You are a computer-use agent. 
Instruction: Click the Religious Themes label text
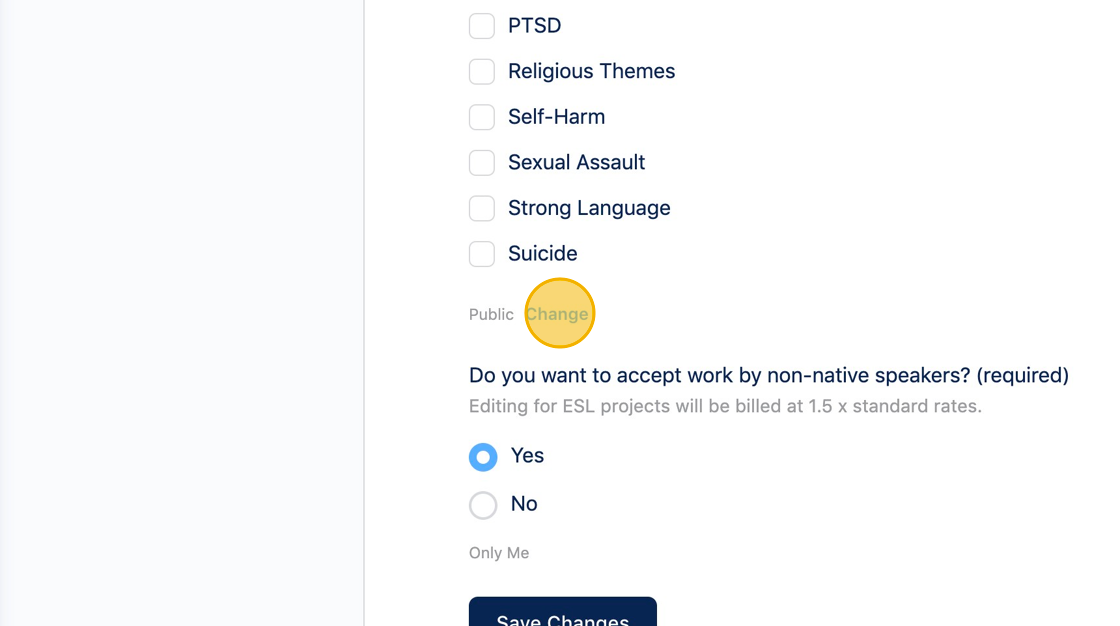(591, 72)
